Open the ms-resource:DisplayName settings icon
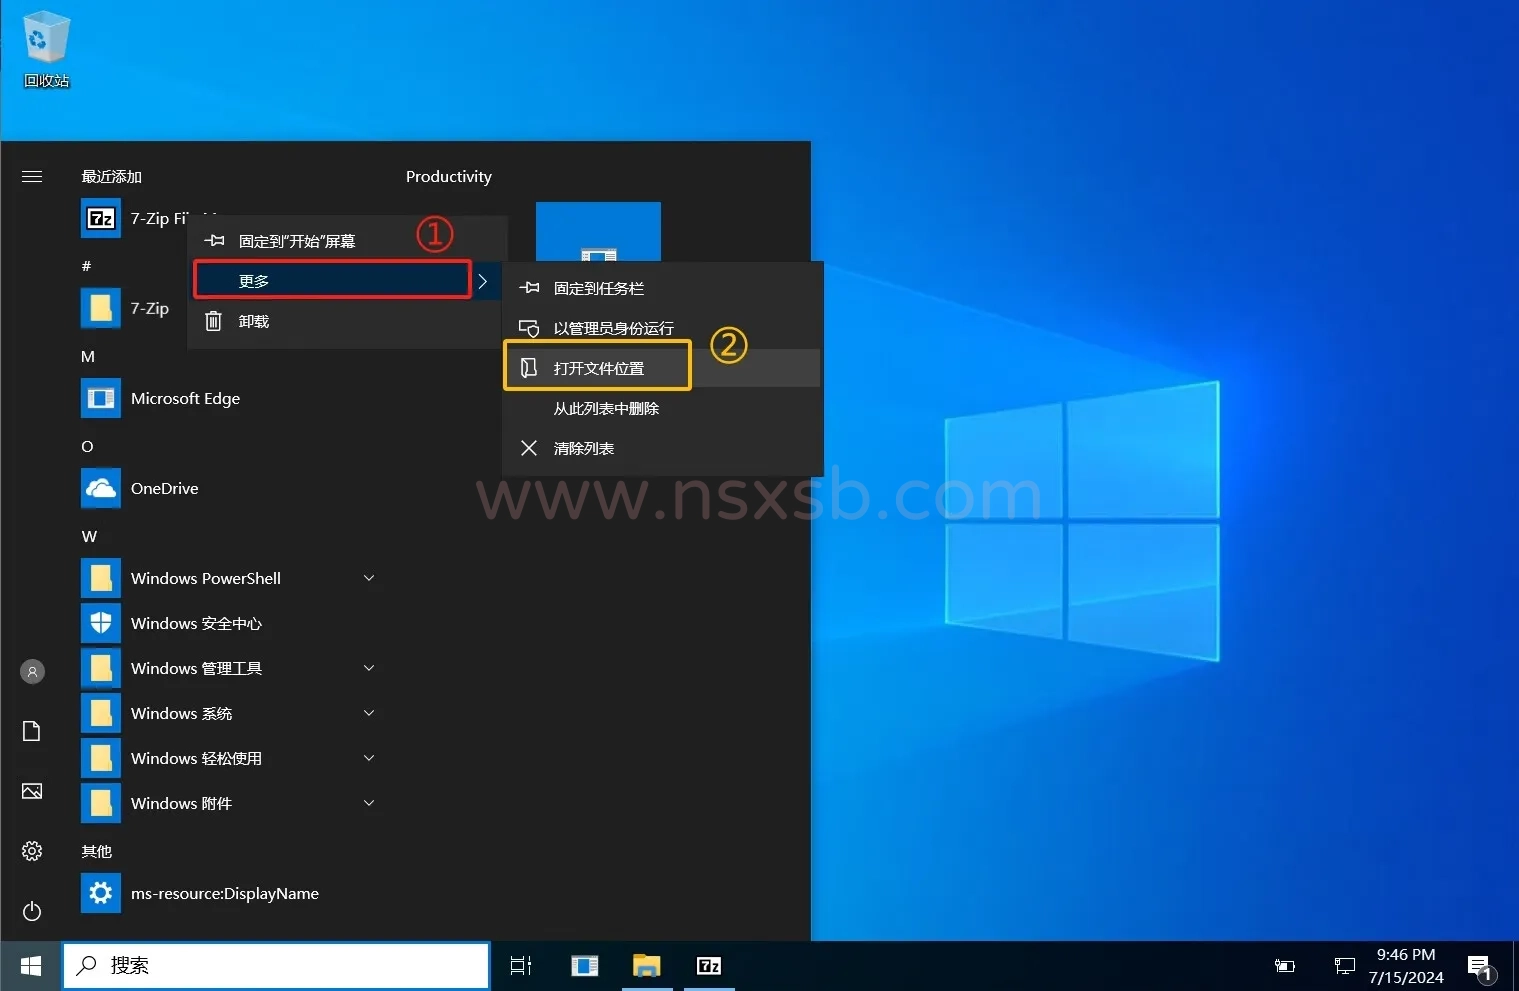This screenshot has width=1519, height=991. point(101,893)
